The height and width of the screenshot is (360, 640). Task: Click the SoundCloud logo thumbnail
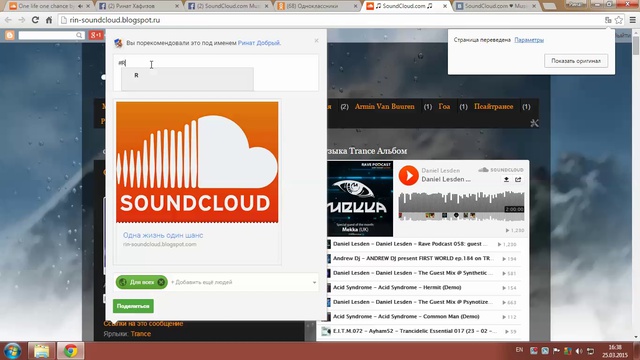(x=197, y=162)
